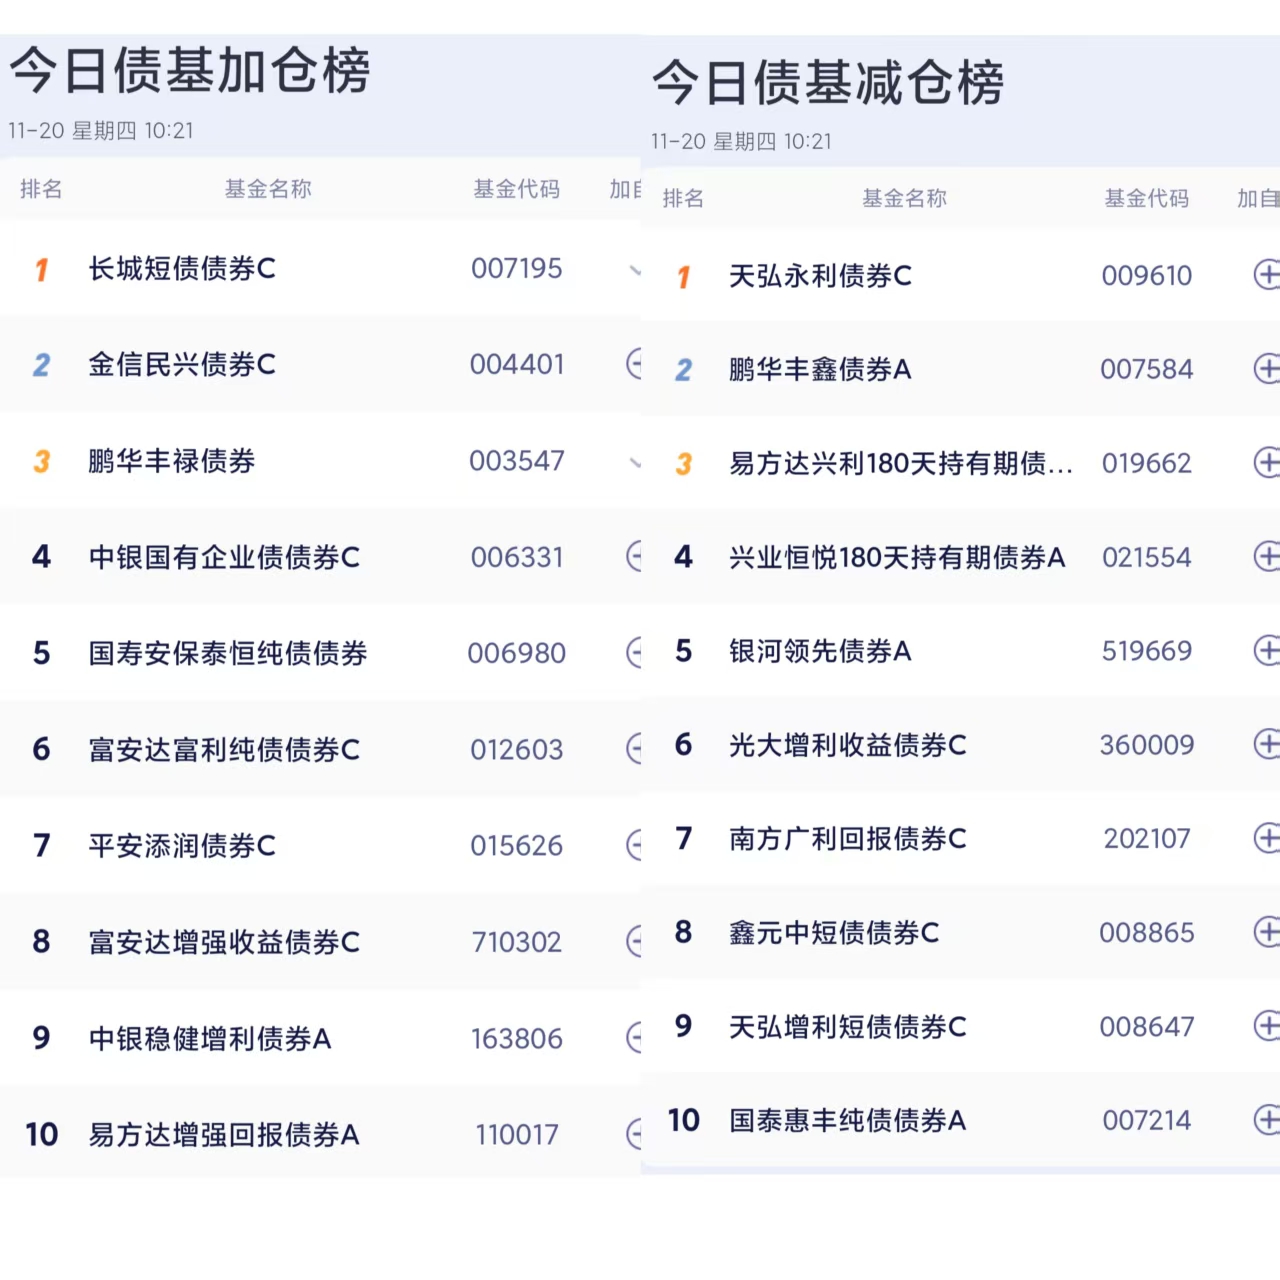Add 国泰惠丰纯债债券A via plus icon

1267,1120
